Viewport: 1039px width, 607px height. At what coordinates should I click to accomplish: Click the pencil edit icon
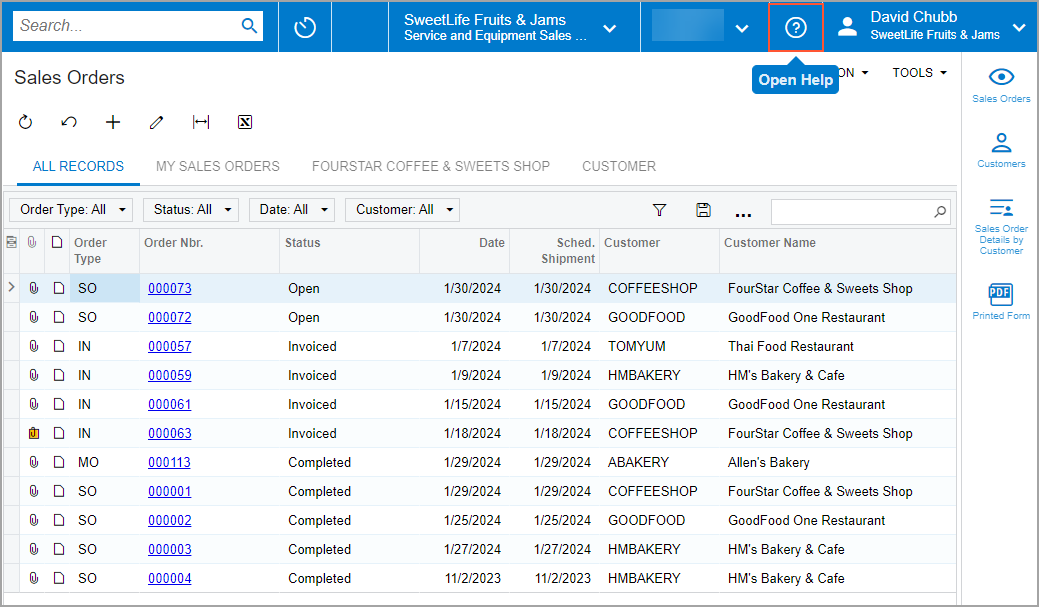156,122
